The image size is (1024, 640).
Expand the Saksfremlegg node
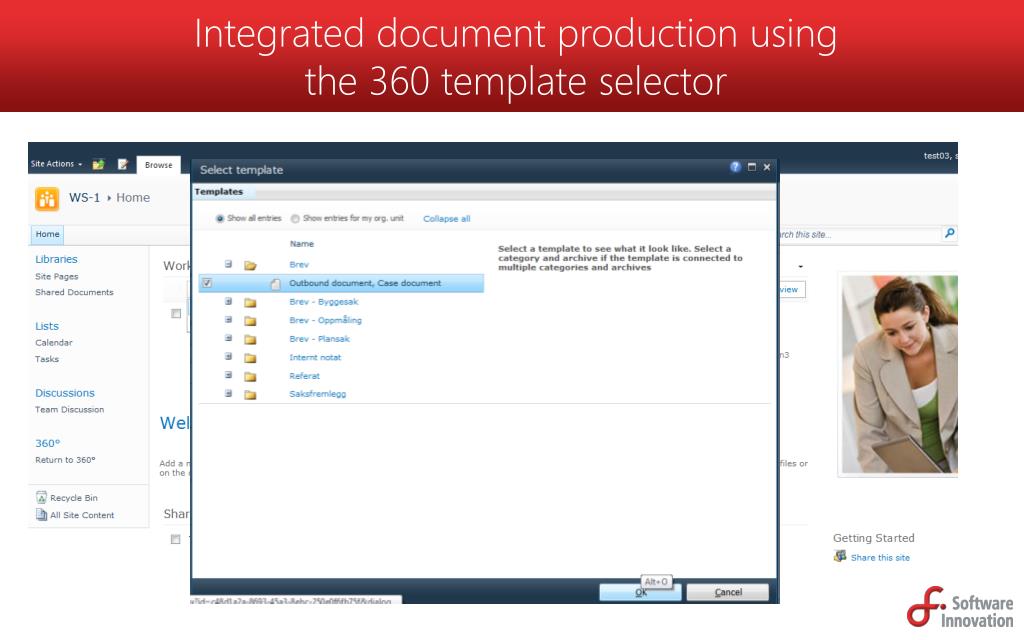coord(229,393)
